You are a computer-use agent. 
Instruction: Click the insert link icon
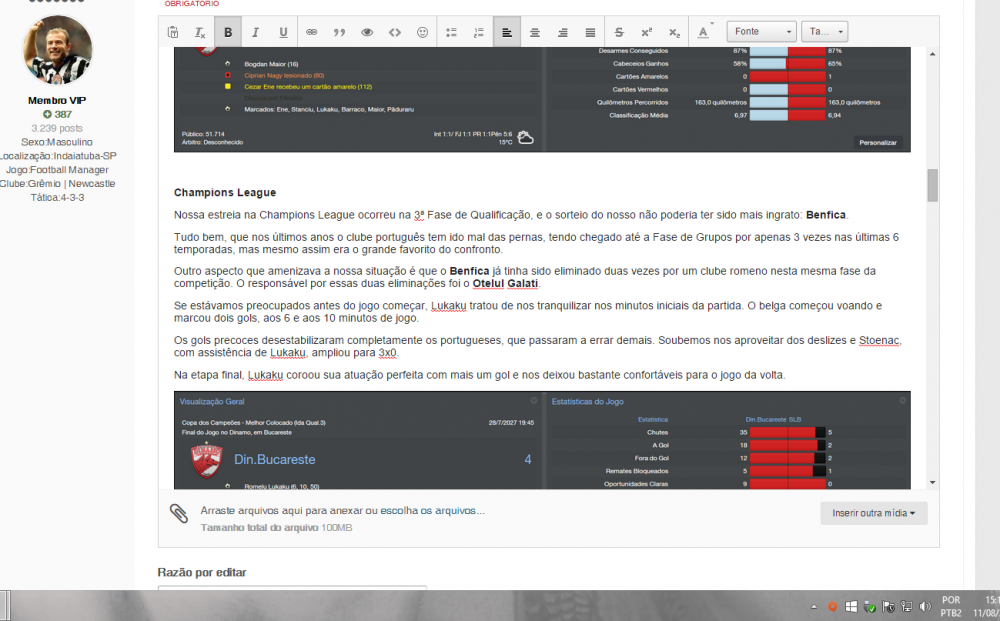[311, 32]
